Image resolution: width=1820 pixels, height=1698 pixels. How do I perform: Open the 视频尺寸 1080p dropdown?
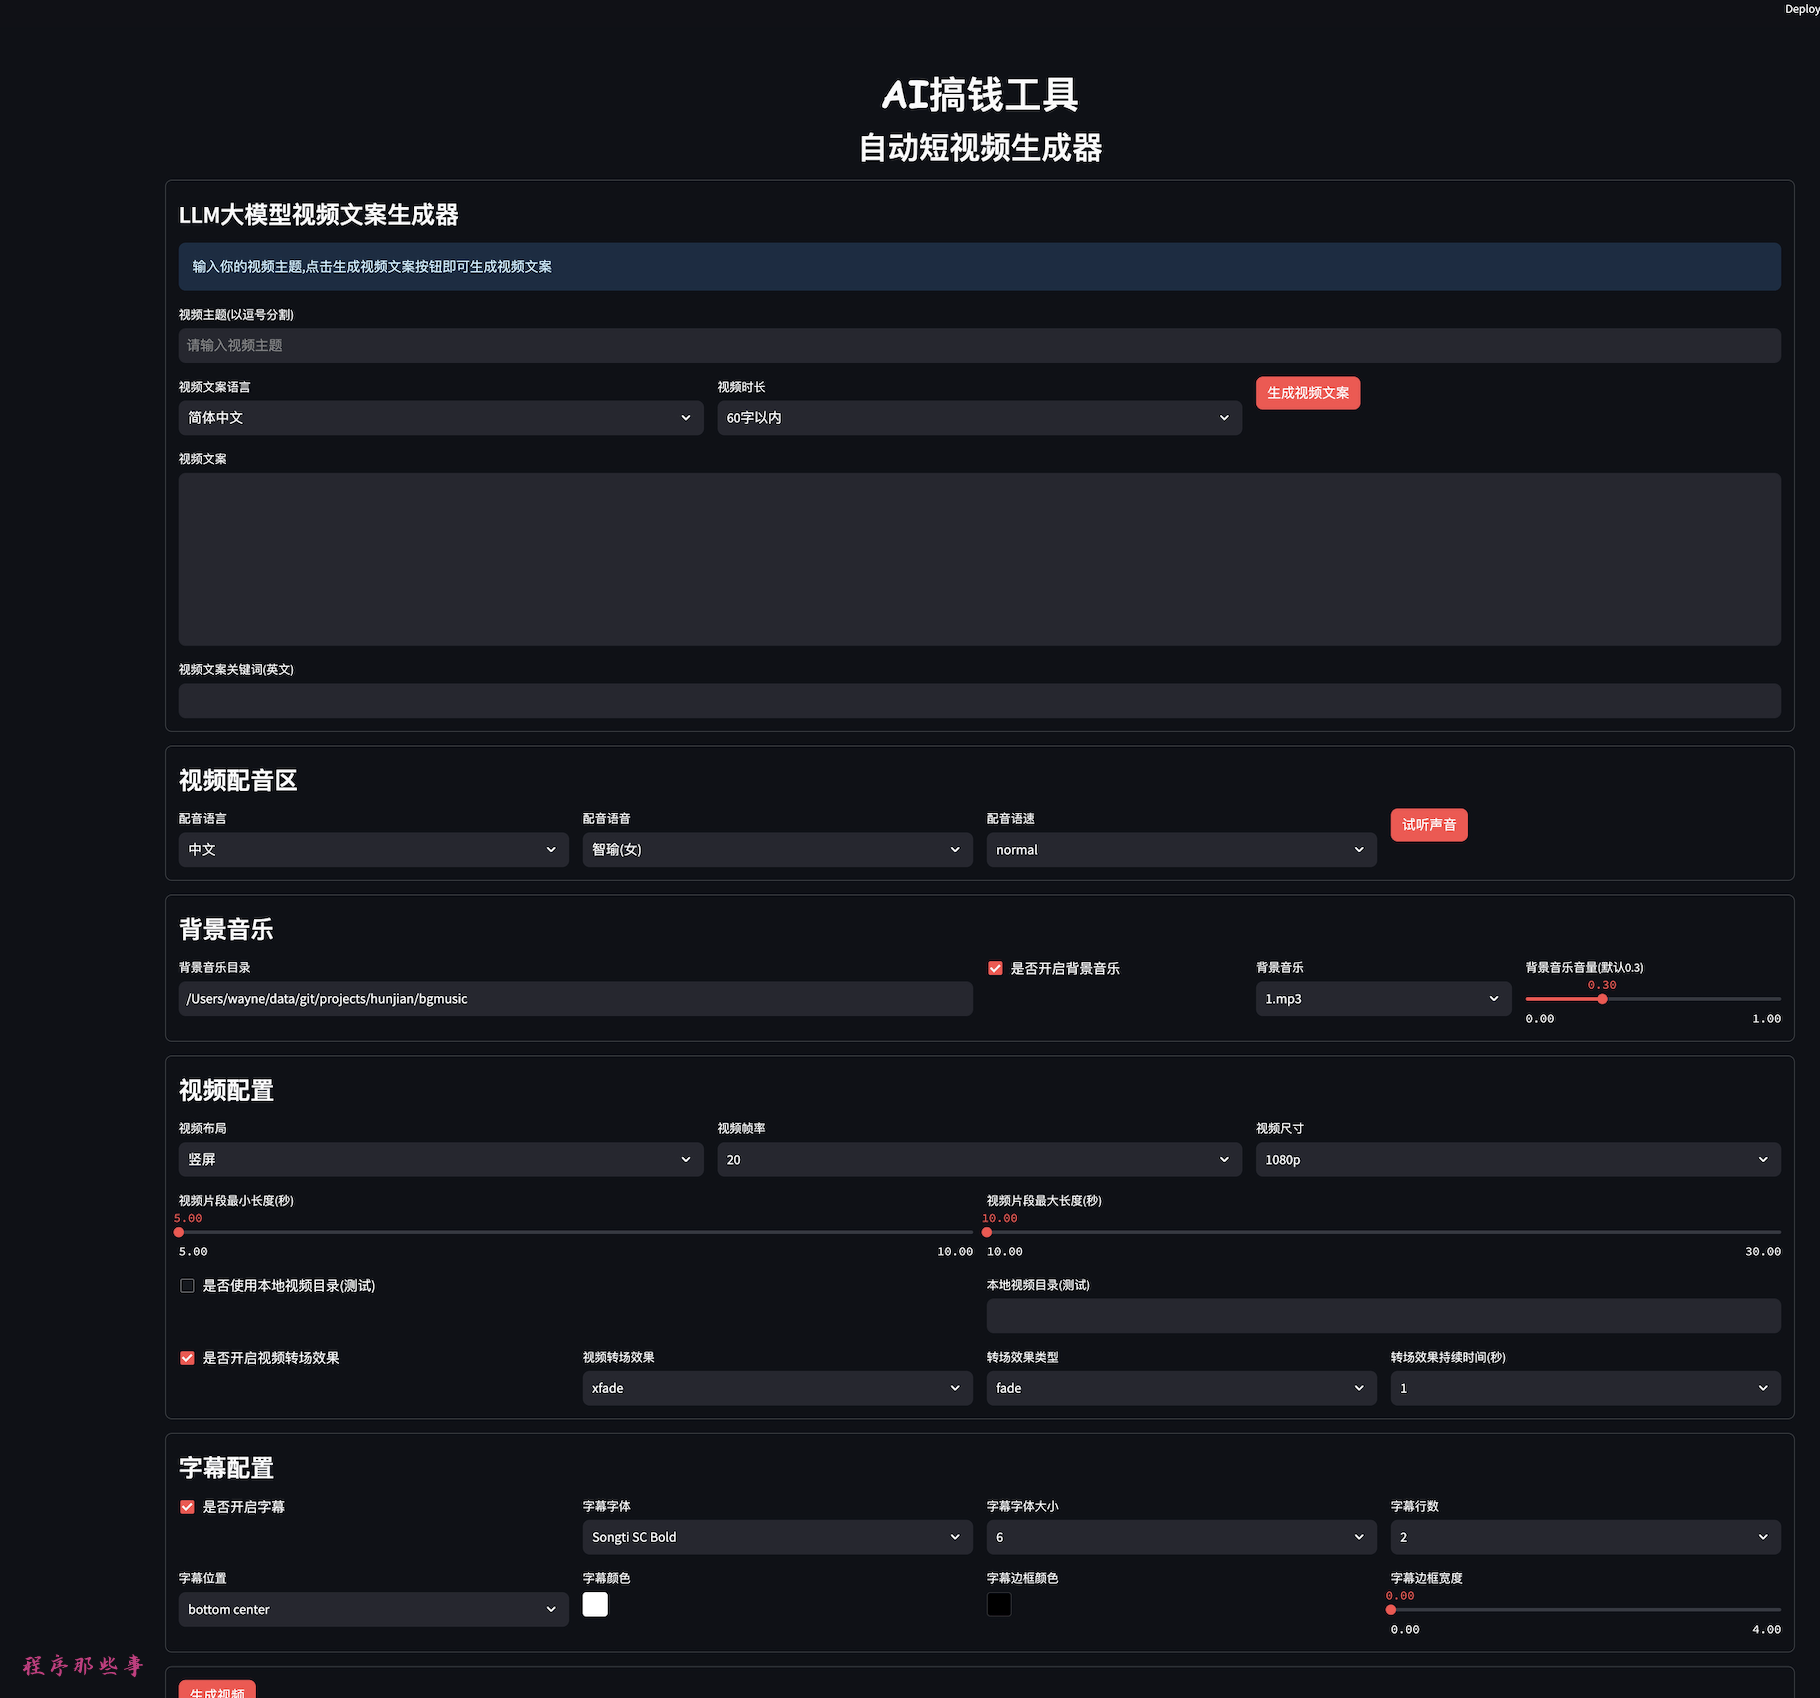pos(1517,1160)
